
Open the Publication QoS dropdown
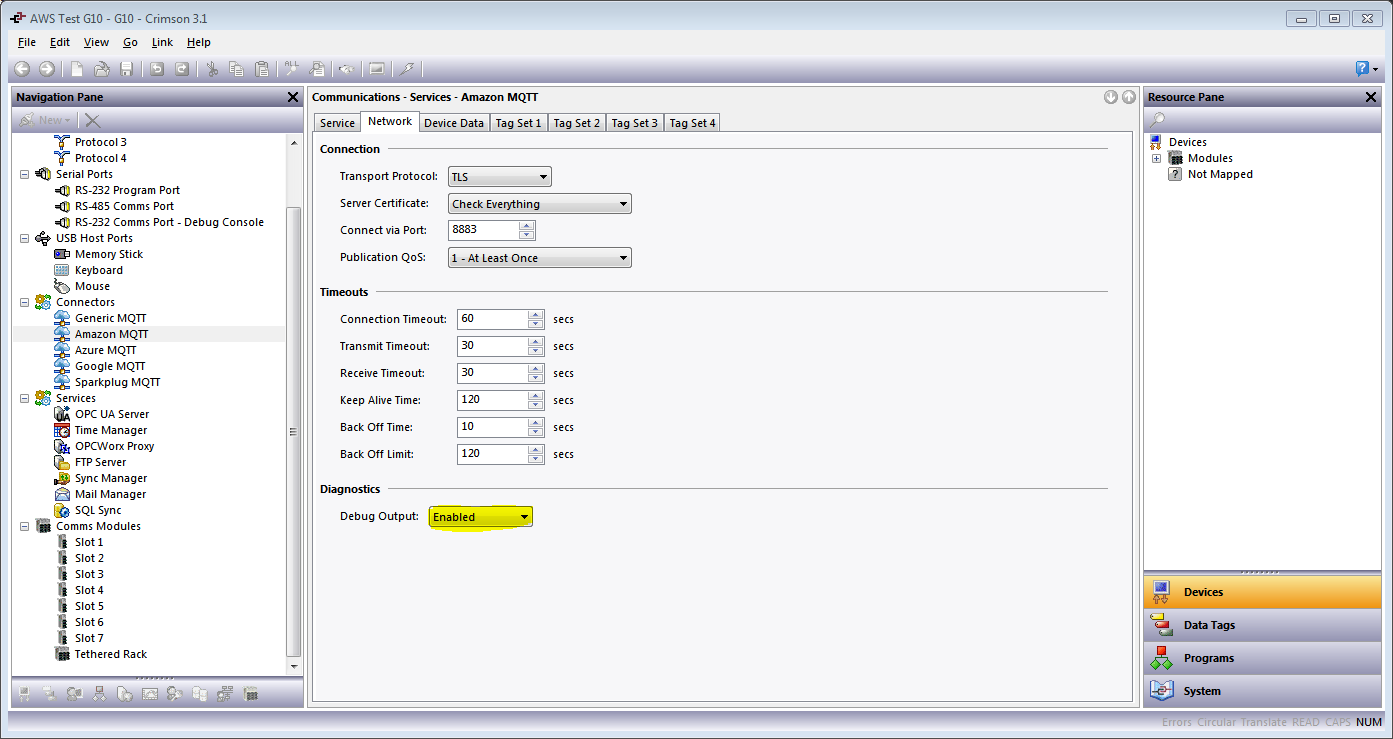(x=540, y=258)
